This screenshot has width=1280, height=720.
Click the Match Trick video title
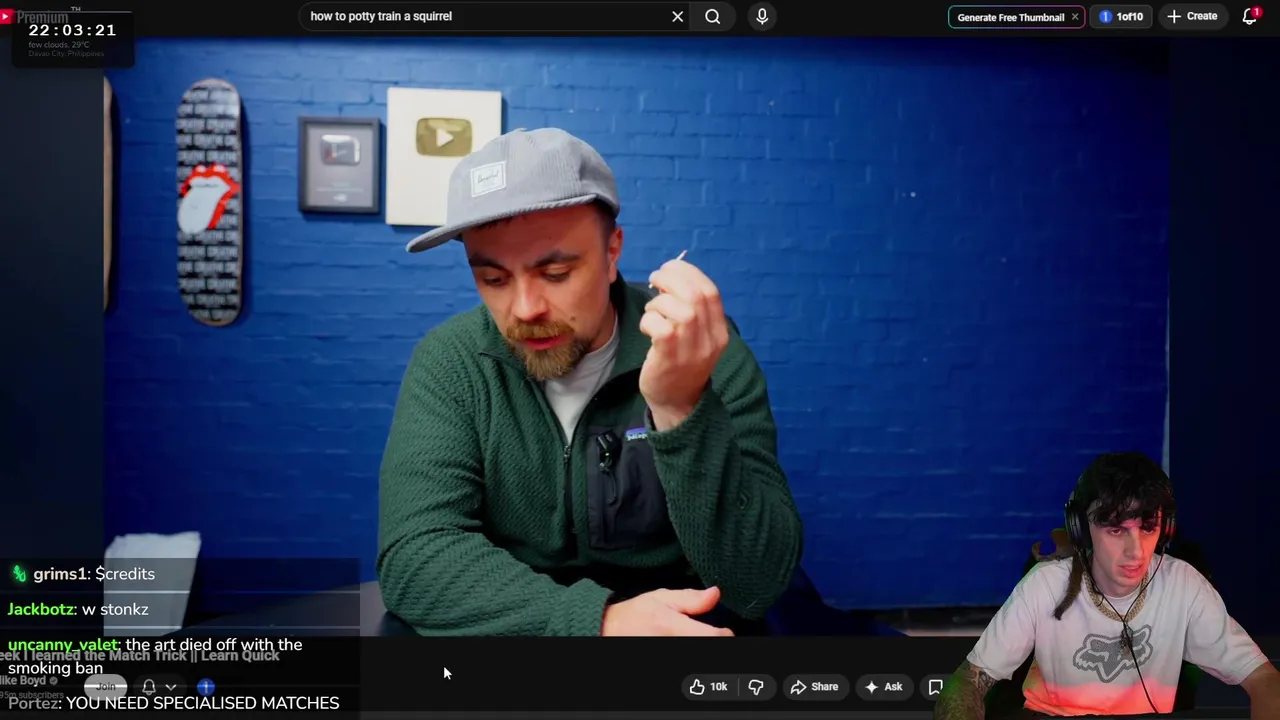(140, 656)
